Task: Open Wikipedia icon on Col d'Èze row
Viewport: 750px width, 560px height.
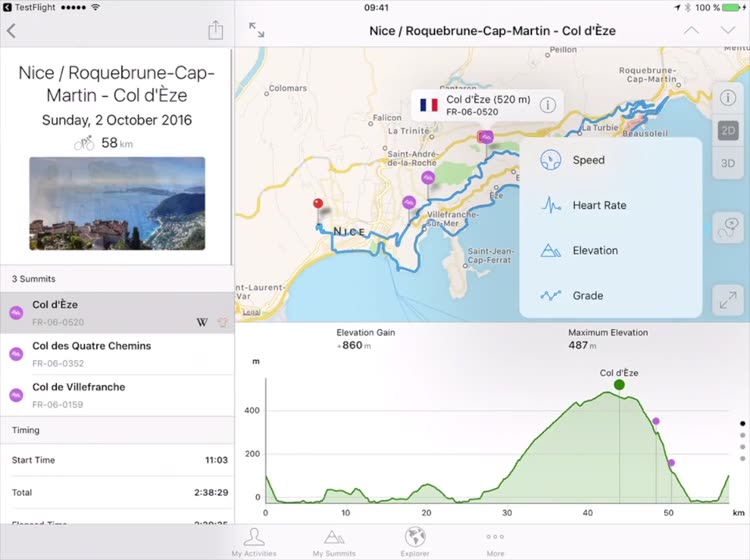Action: [202, 322]
